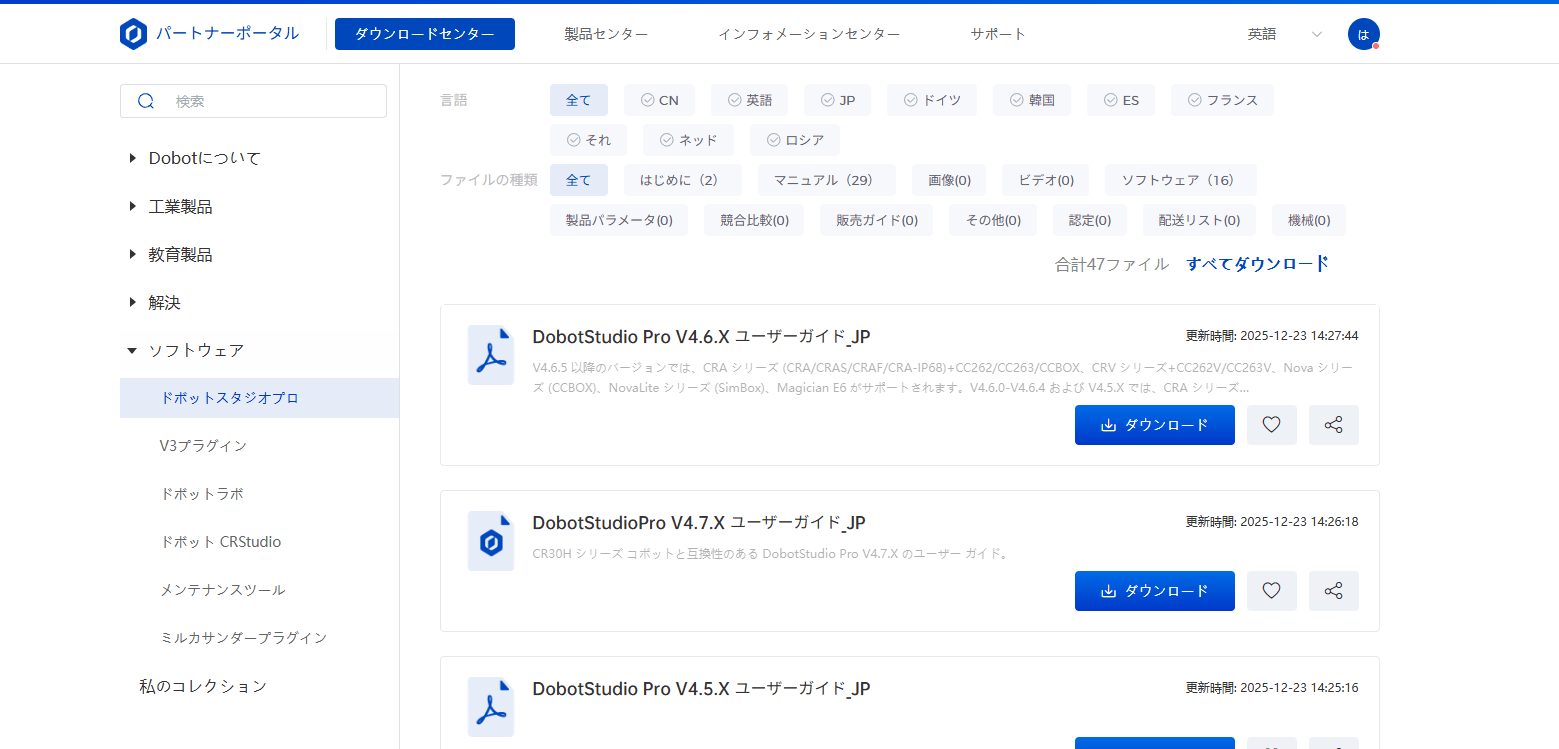Image resolution: width=1559 pixels, height=749 pixels.
Task: Open the 製品センター menu
Action: coord(606,34)
